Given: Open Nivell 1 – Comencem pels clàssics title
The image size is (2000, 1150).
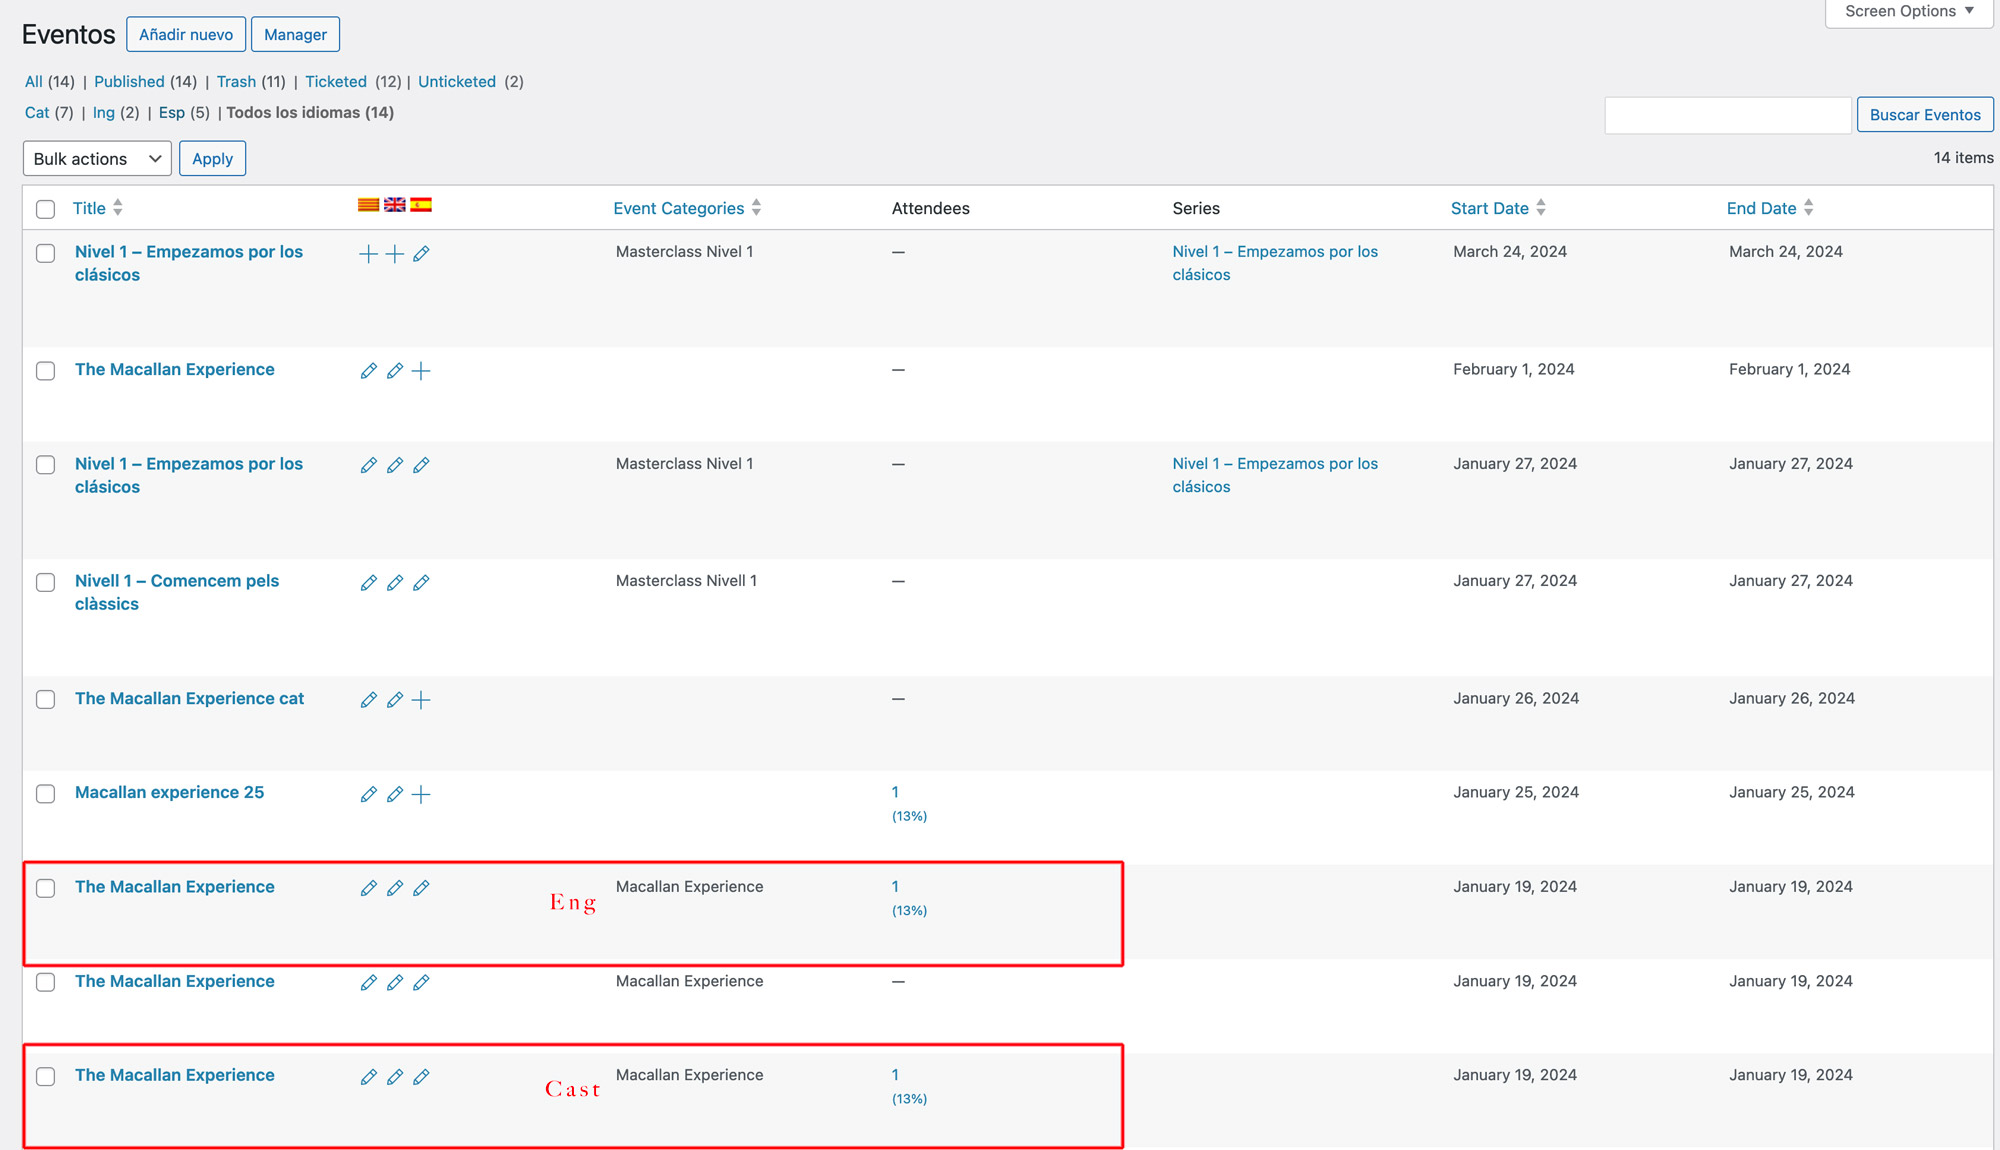Looking at the screenshot, I should pyautogui.click(x=177, y=592).
